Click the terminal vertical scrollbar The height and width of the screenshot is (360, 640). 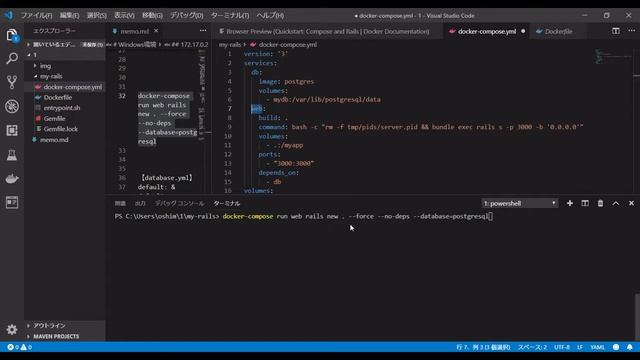(637, 317)
